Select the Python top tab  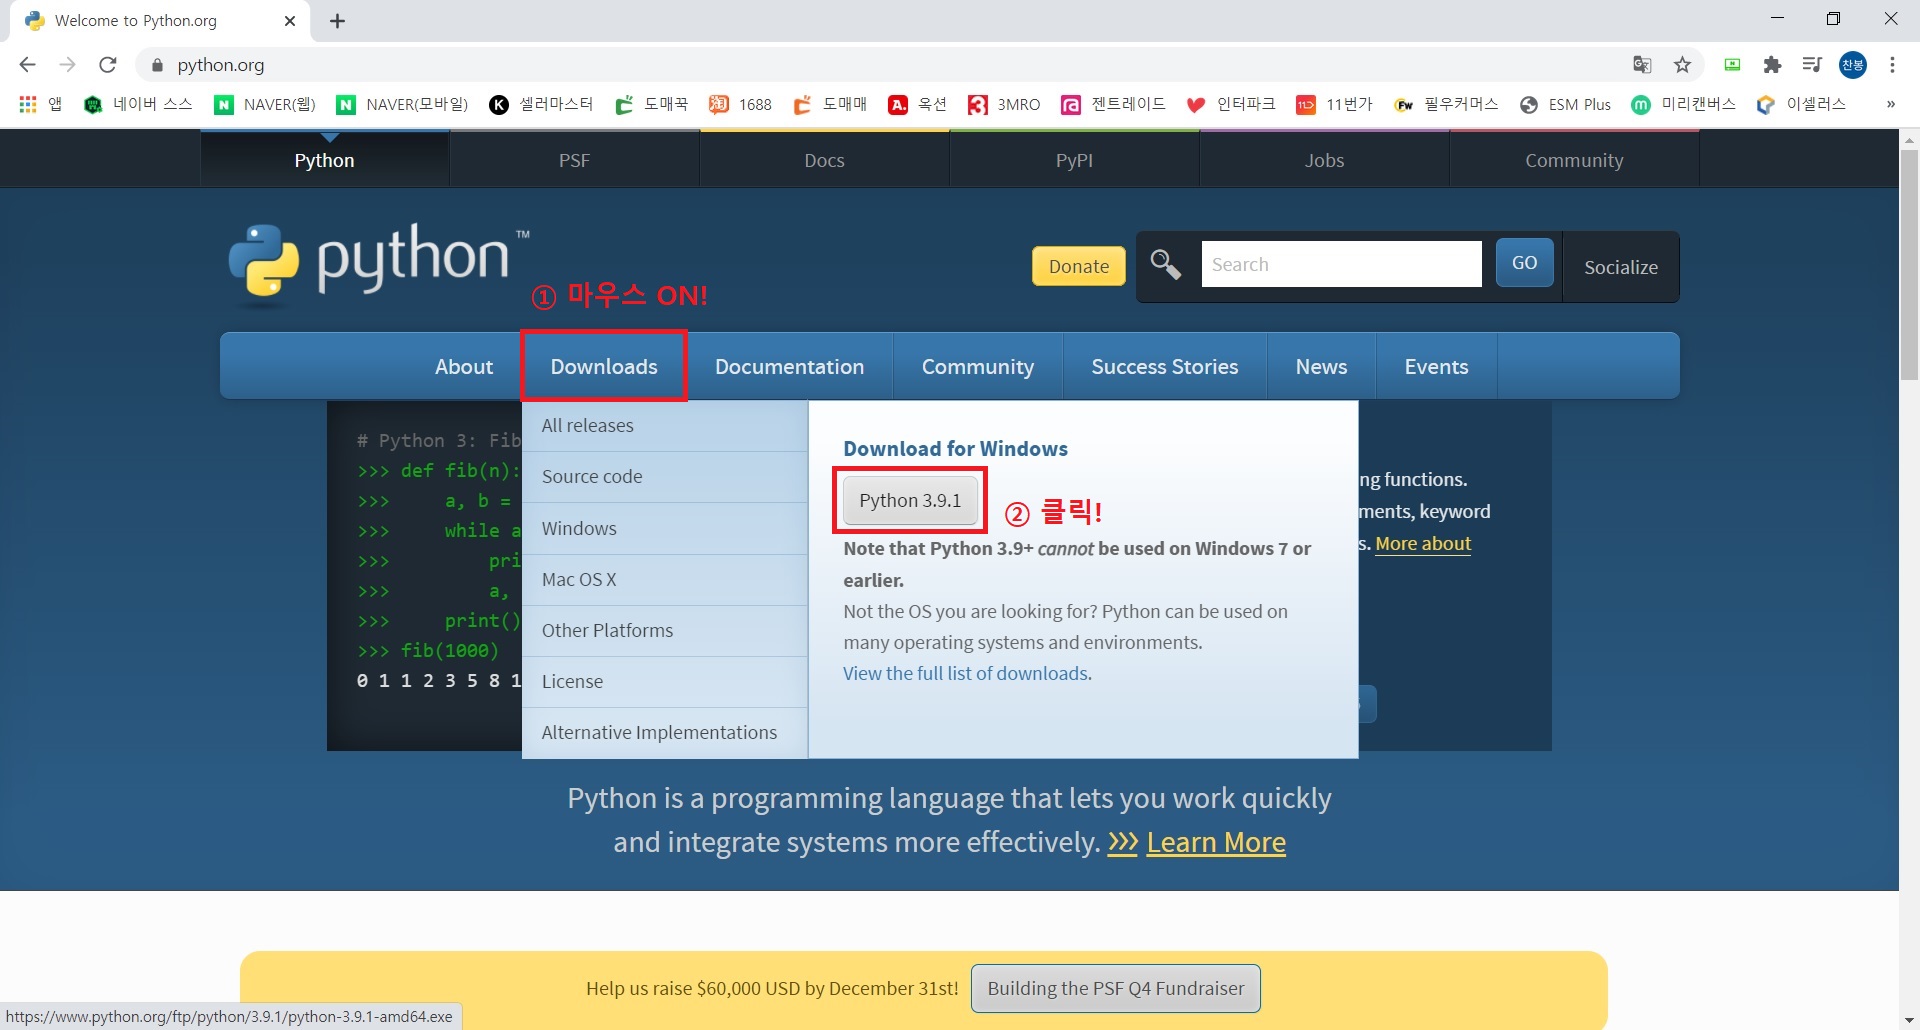click(x=324, y=160)
